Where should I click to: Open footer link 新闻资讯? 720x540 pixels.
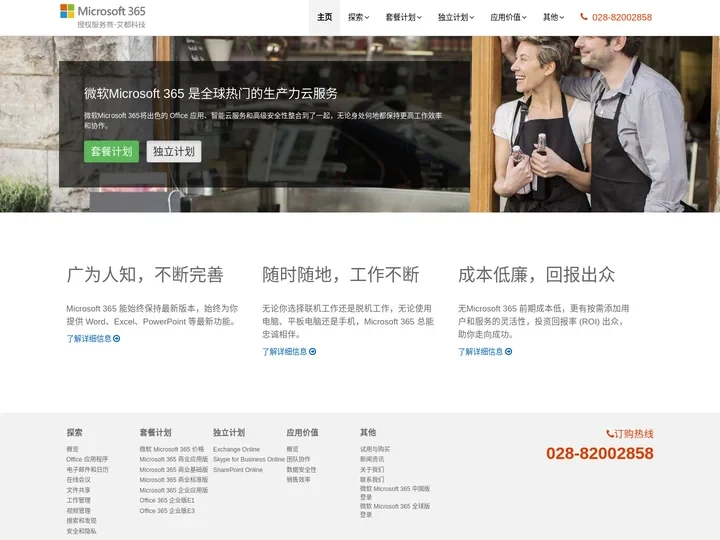tap(372, 459)
